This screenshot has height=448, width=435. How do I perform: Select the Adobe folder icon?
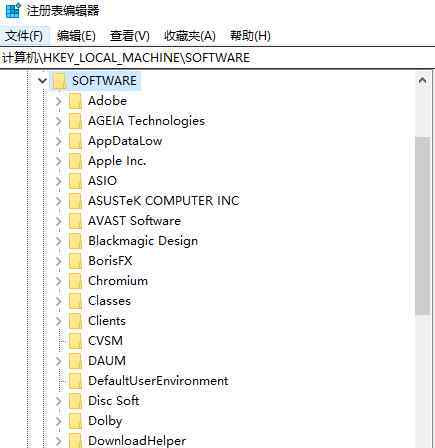(75, 101)
